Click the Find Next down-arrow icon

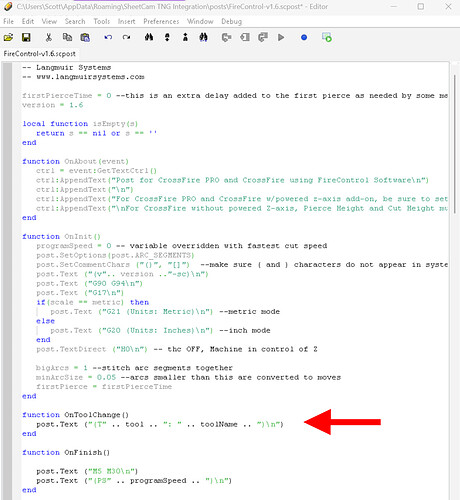[x=167, y=37]
